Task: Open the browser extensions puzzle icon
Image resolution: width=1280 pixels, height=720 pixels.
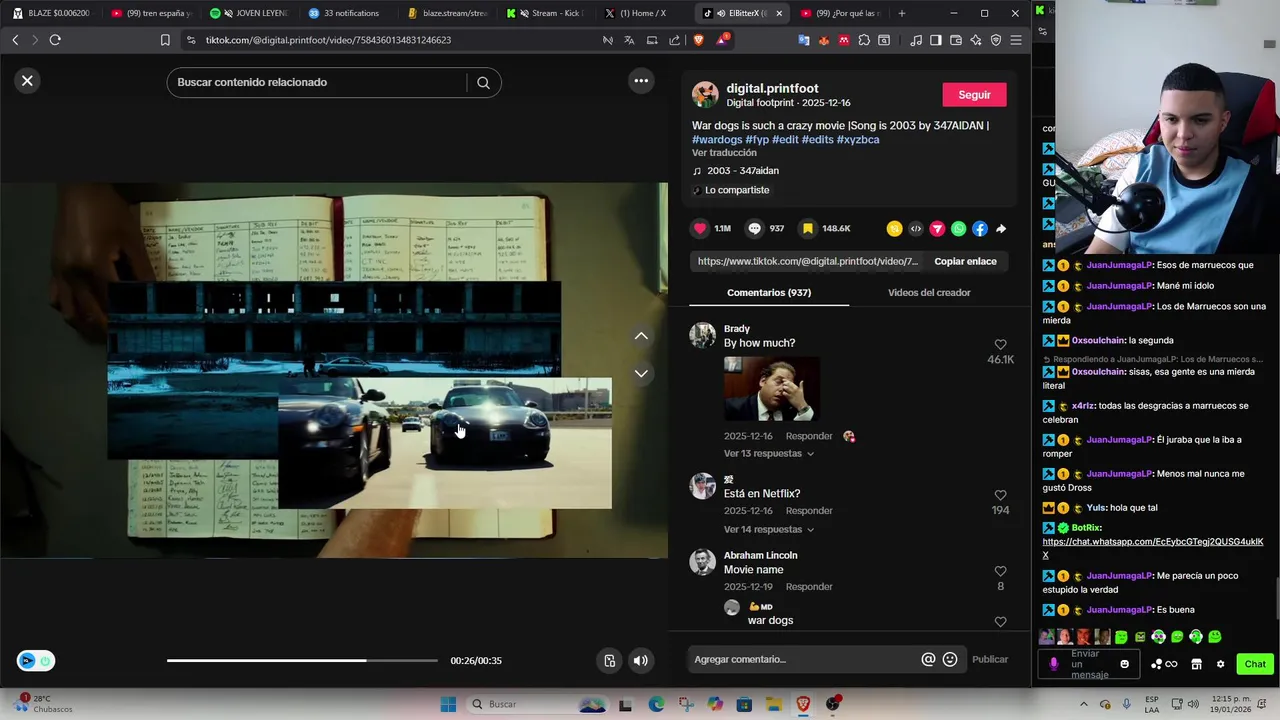Action: click(x=864, y=40)
